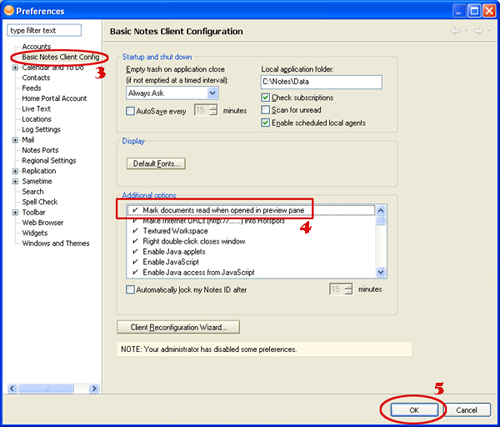Select Locations preferences item
The height and width of the screenshot is (427, 500).
(37, 119)
